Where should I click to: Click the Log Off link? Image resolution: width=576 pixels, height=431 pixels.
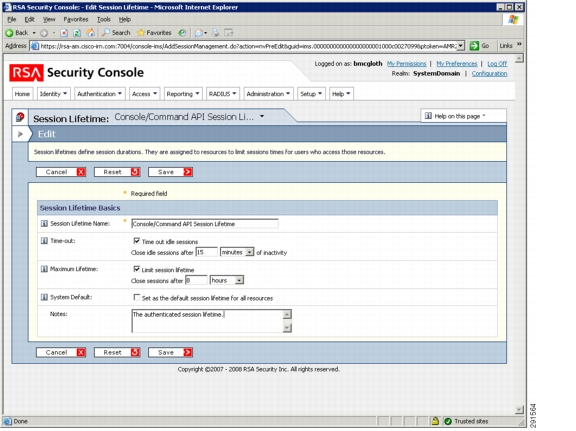[497, 64]
